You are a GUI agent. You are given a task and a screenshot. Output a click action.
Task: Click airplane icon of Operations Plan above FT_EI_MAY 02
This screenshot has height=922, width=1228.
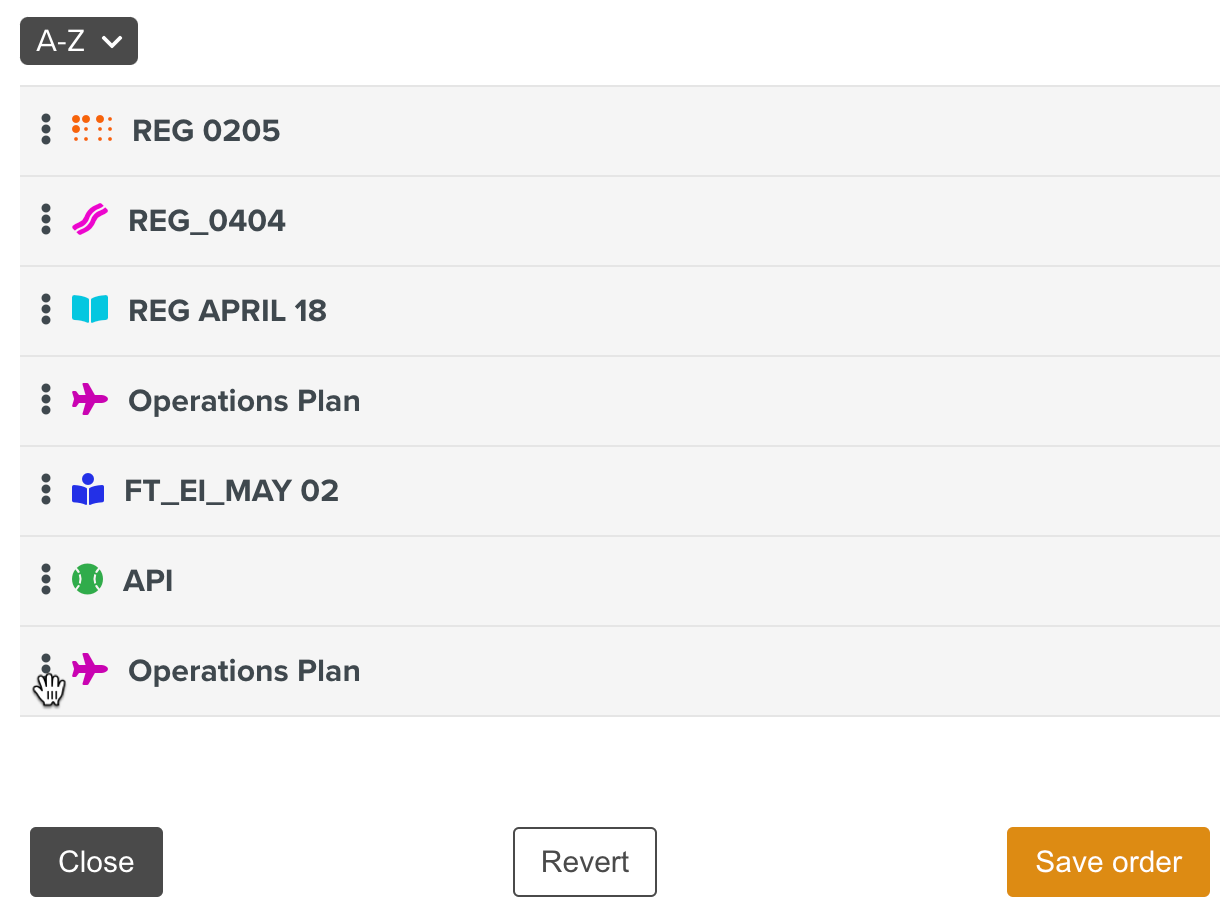pyautogui.click(x=89, y=400)
